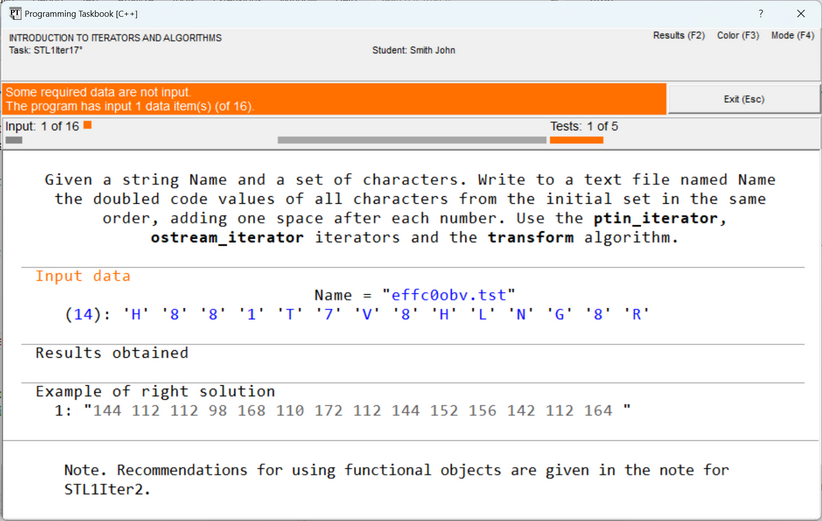Click the orange error message banner
Viewport: 822px width, 521px height.
[334, 98]
